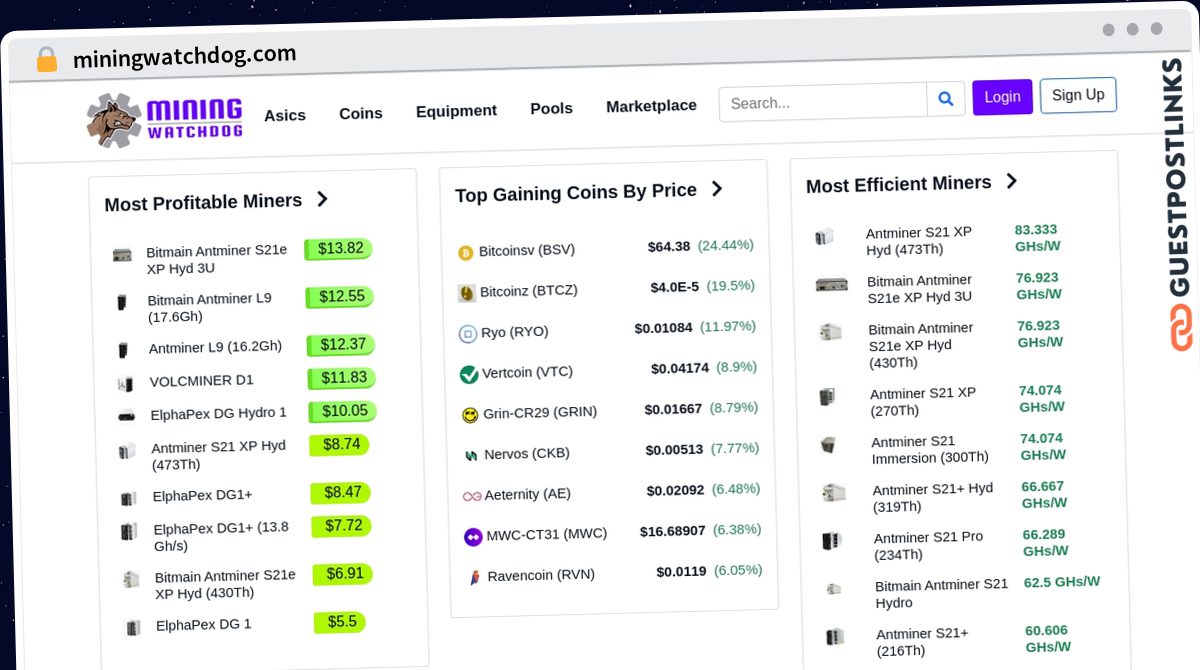
Task: Click the search magnifier button
Action: pyautogui.click(x=945, y=99)
